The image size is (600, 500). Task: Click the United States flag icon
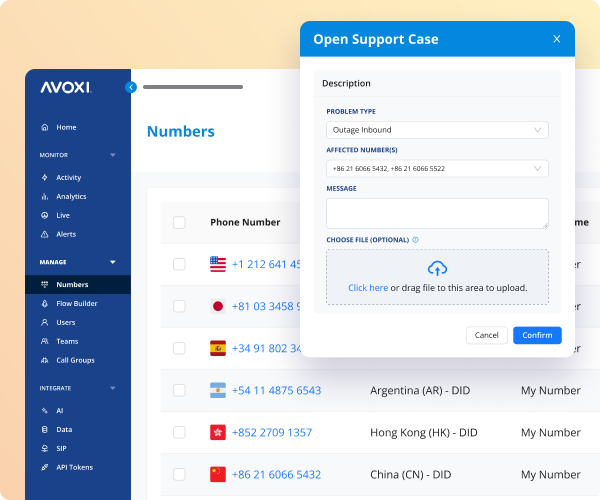(x=218, y=264)
